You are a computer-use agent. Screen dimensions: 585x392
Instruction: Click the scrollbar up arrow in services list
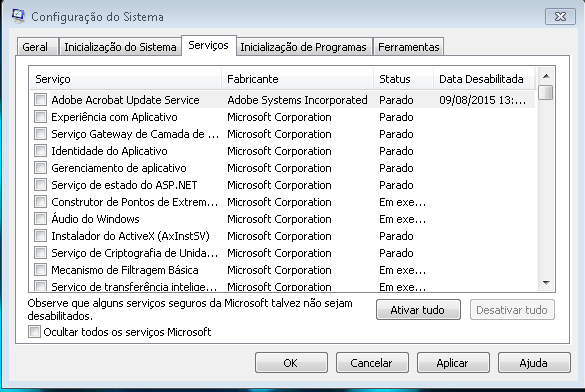pos(546,76)
